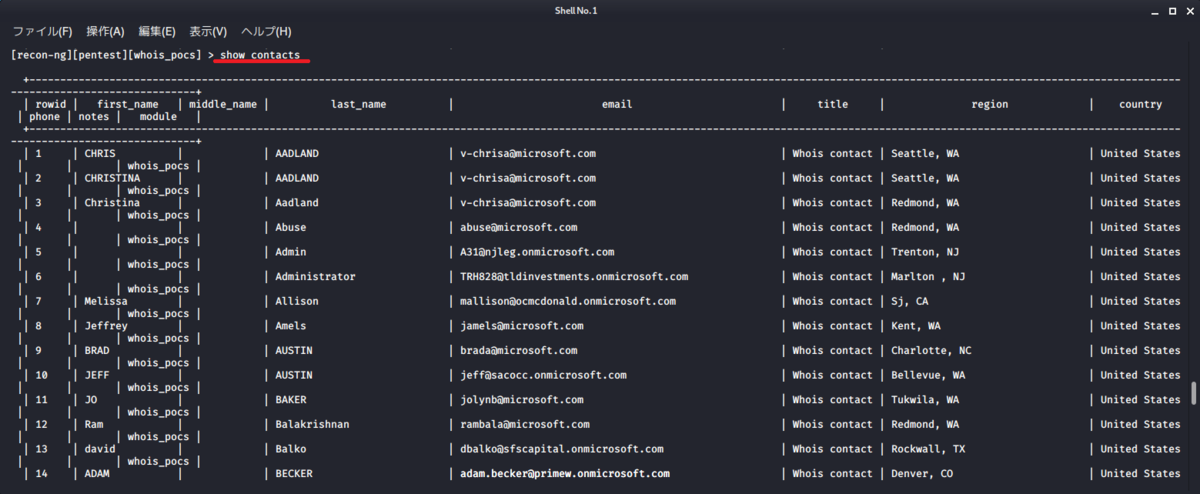Image resolution: width=1200 pixels, height=494 pixels.
Task: Click region 'Kent, WA'
Action: click(916, 326)
